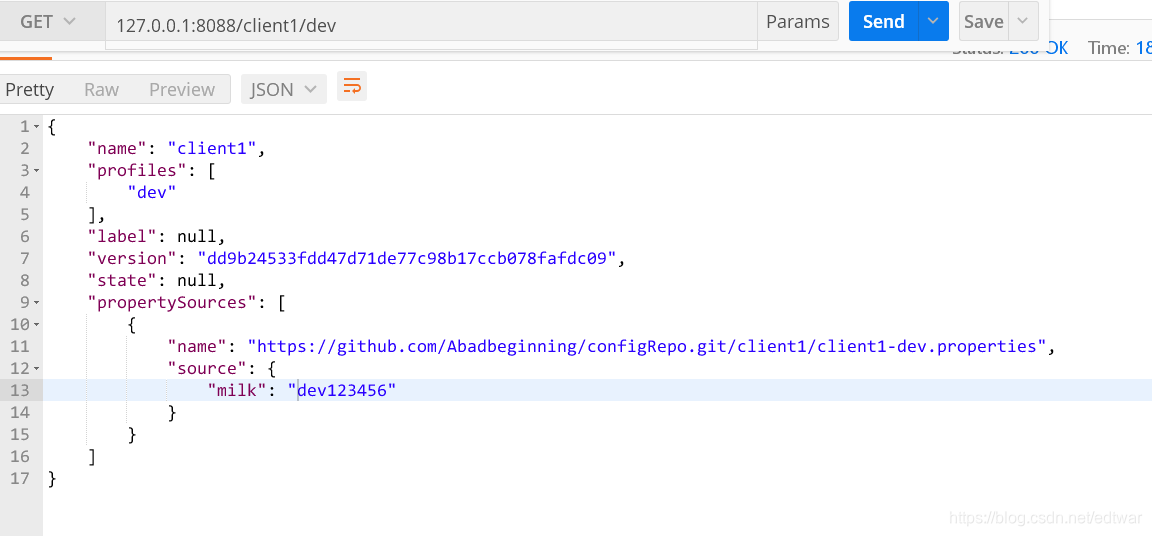Click the github configRepo properties URL
This screenshot has height=536, width=1152.
647,347
